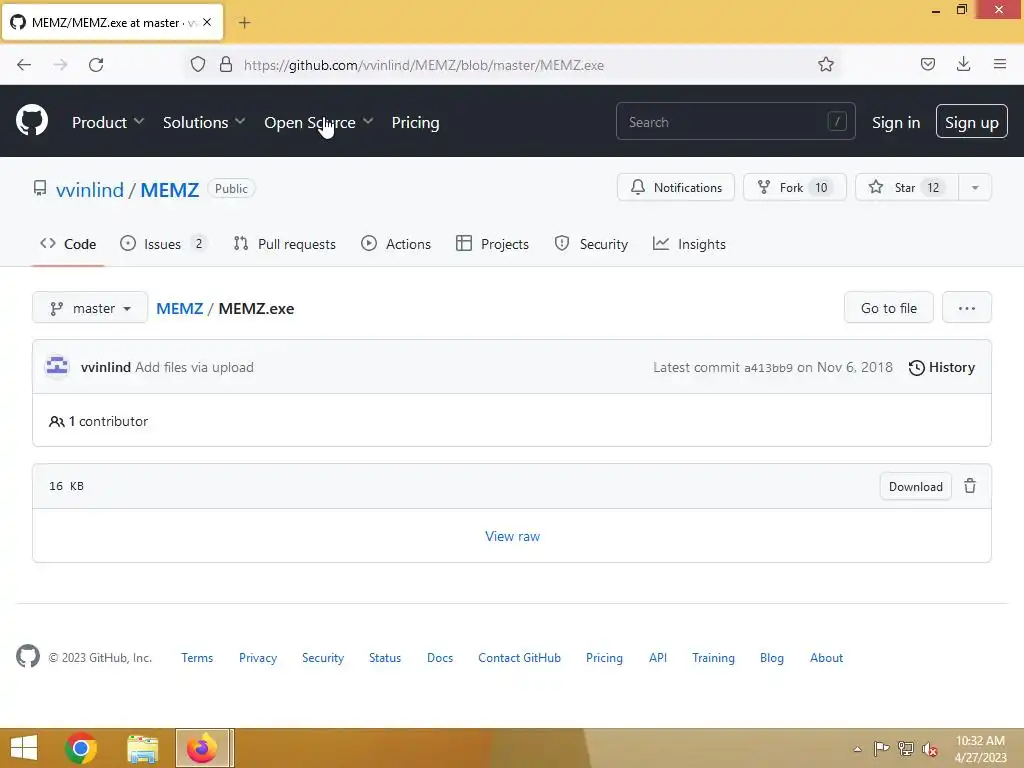Show hidden tray icons arrow
This screenshot has height=768, width=1024.
tap(857, 749)
